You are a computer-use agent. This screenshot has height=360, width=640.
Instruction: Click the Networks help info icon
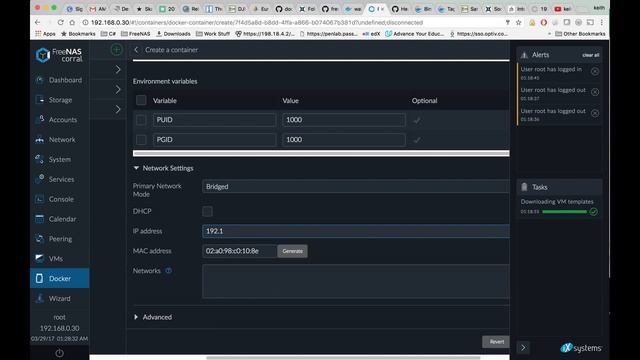(169, 271)
